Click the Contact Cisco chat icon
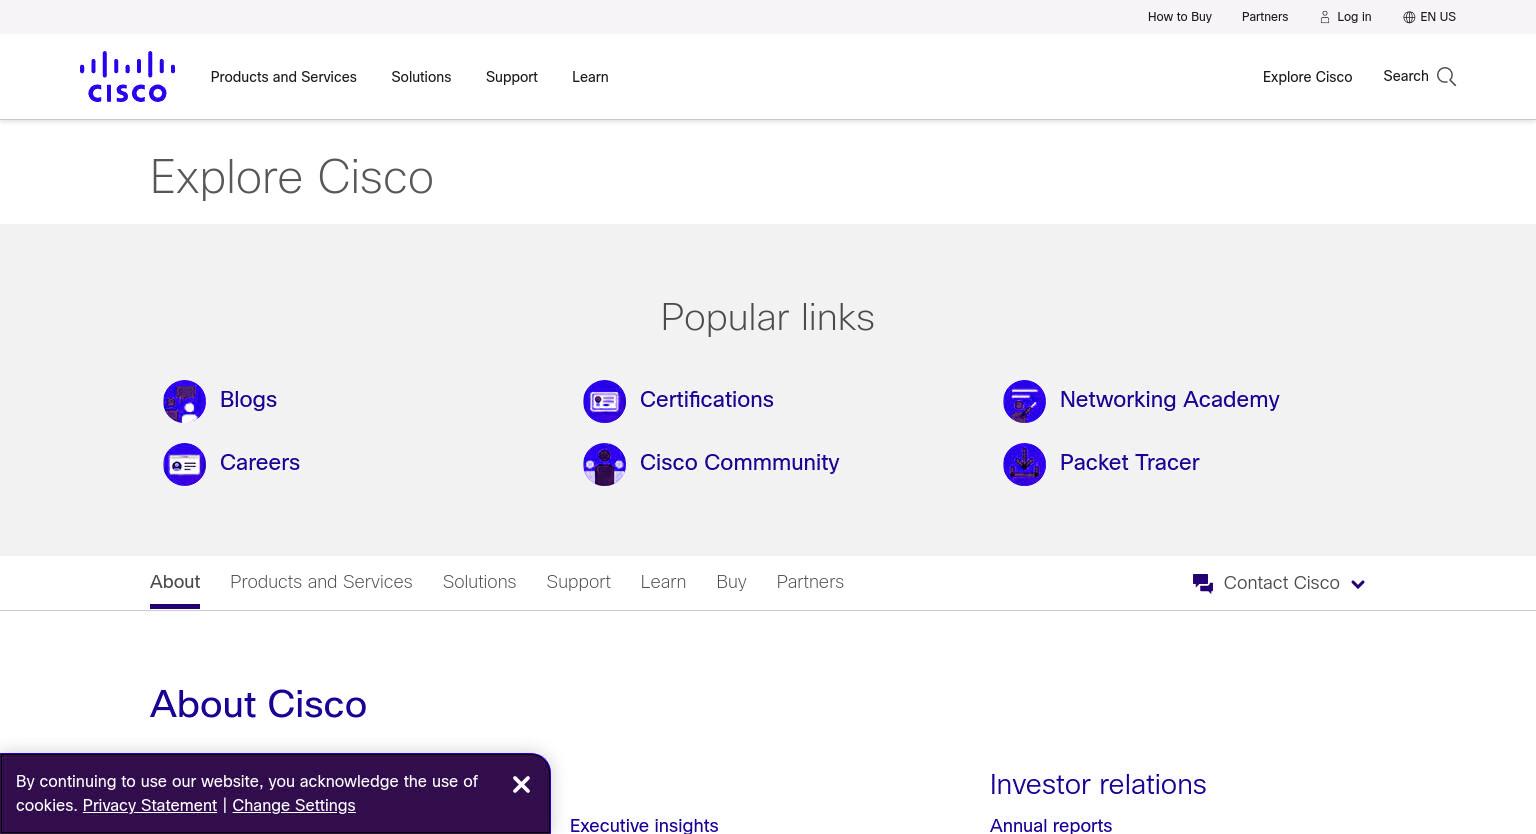This screenshot has width=1536, height=834. [1203, 583]
